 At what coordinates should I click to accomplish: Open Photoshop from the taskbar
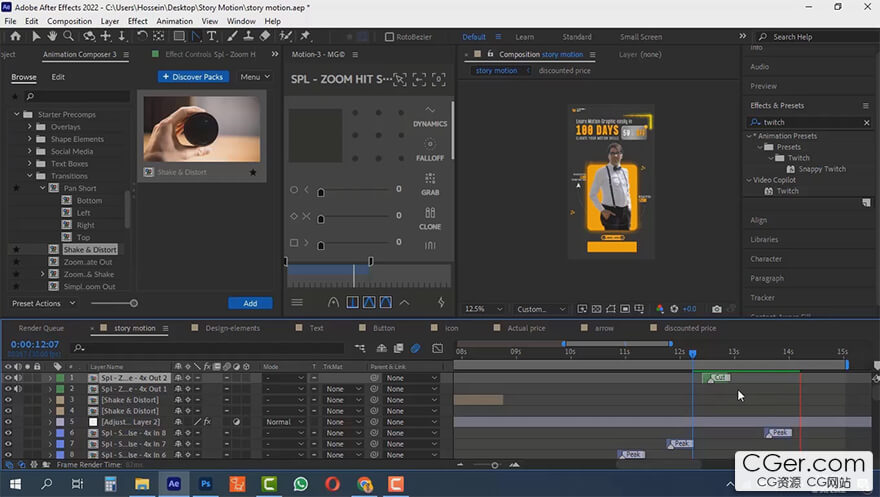pos(205,484)
